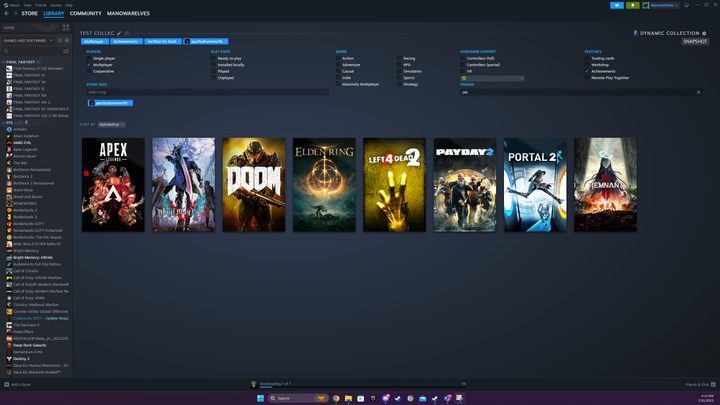This screenshot has width=720, height=405.
Task: Open sidebar advanced filter icon
Action: 66,51
